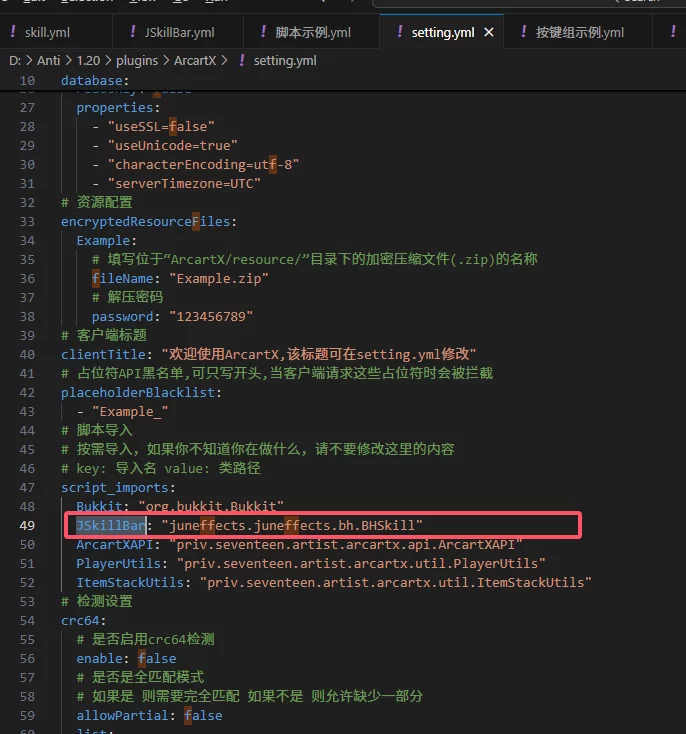Open the ArcartX breadcrumb folder
686x734 pixels.
[195, 60]
